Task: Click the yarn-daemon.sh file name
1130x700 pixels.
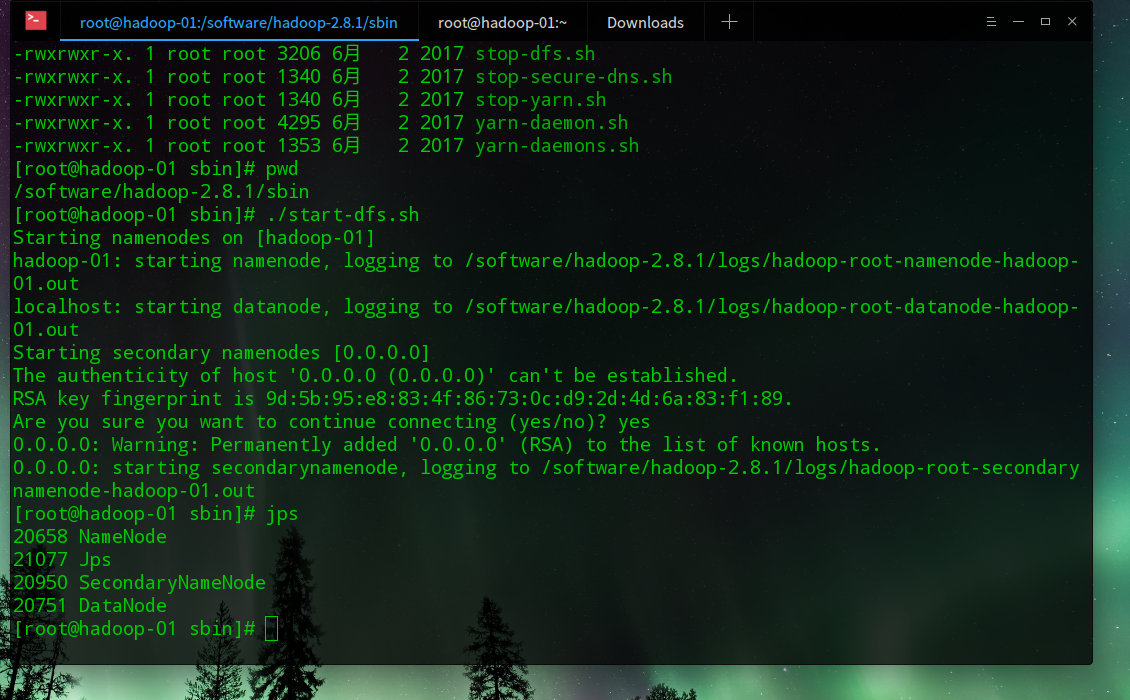Action: coord(551,123)
